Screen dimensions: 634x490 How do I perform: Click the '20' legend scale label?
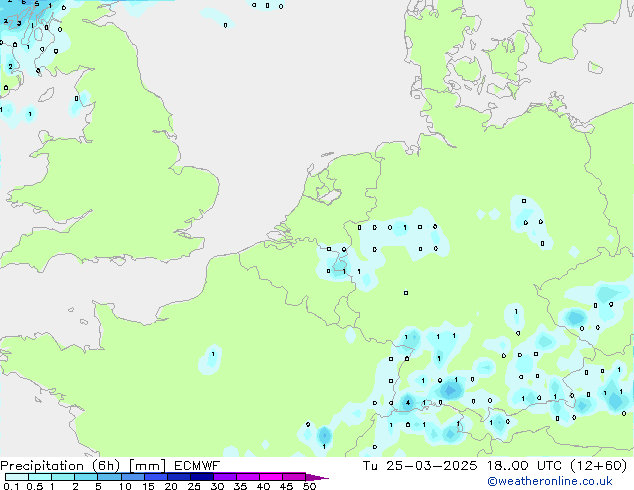pos(171,486)
